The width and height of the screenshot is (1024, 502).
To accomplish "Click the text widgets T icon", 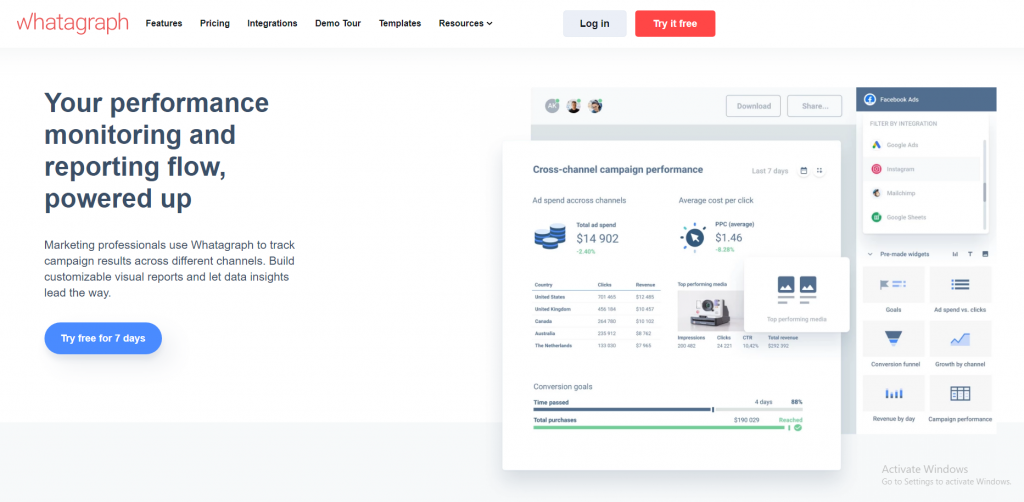I will click(x=970, y=254).
